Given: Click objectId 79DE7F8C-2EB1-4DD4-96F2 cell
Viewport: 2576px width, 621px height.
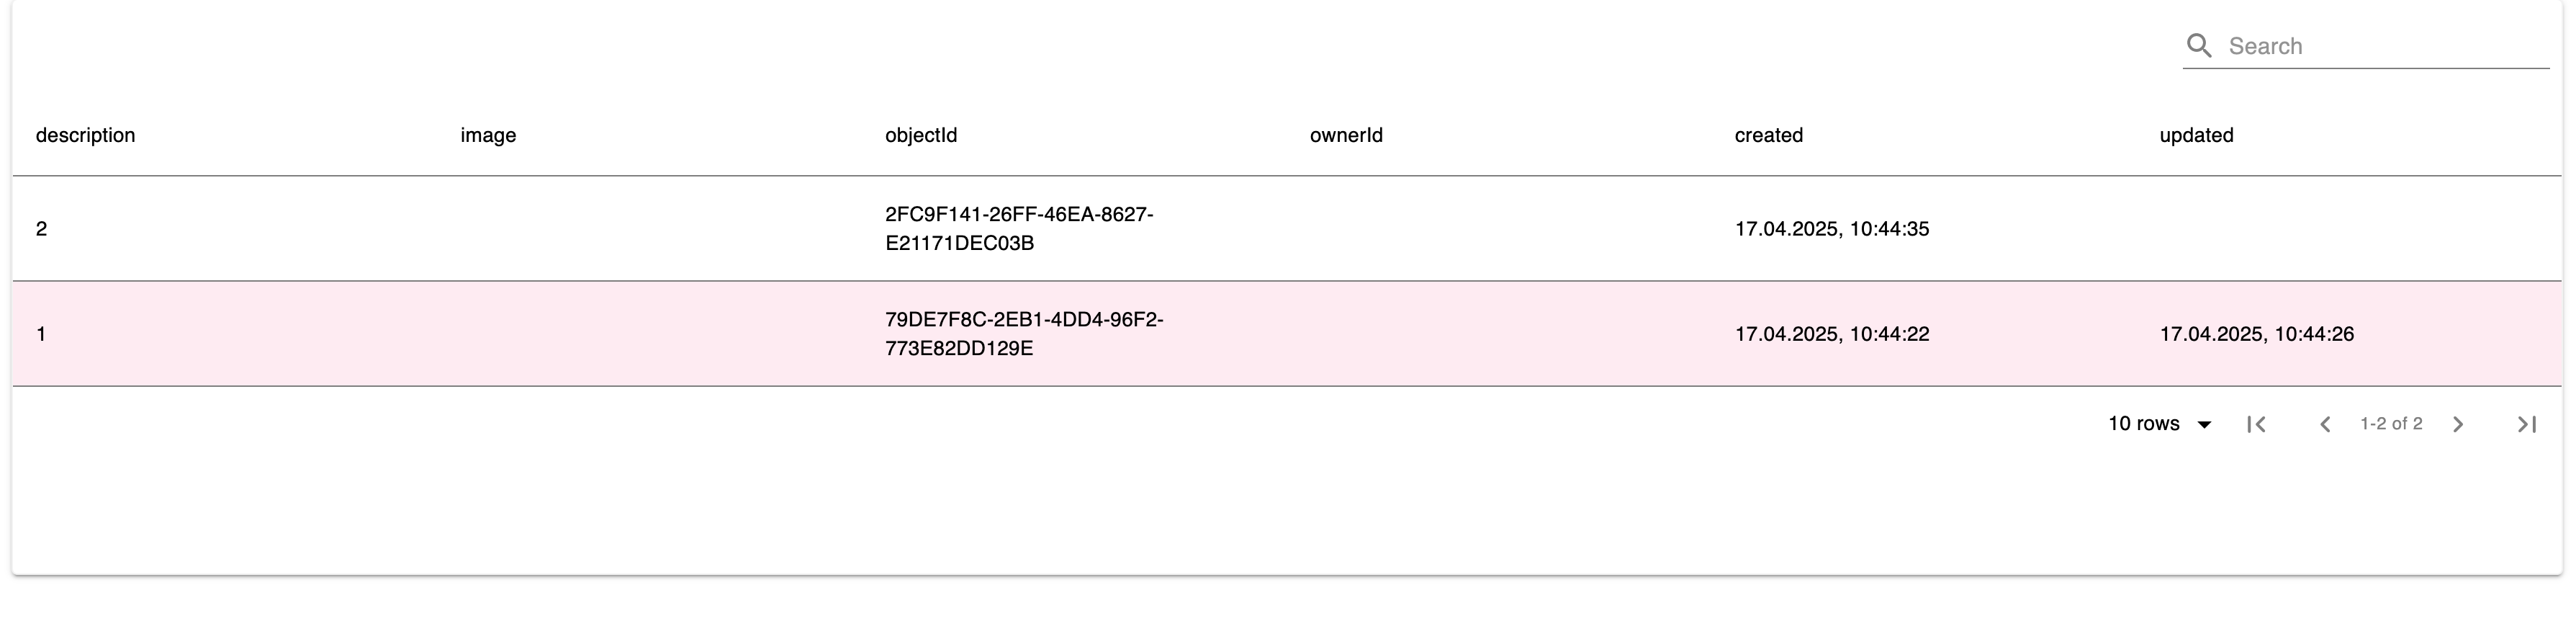Looking at the screenshot, I should click(1024, 334).
